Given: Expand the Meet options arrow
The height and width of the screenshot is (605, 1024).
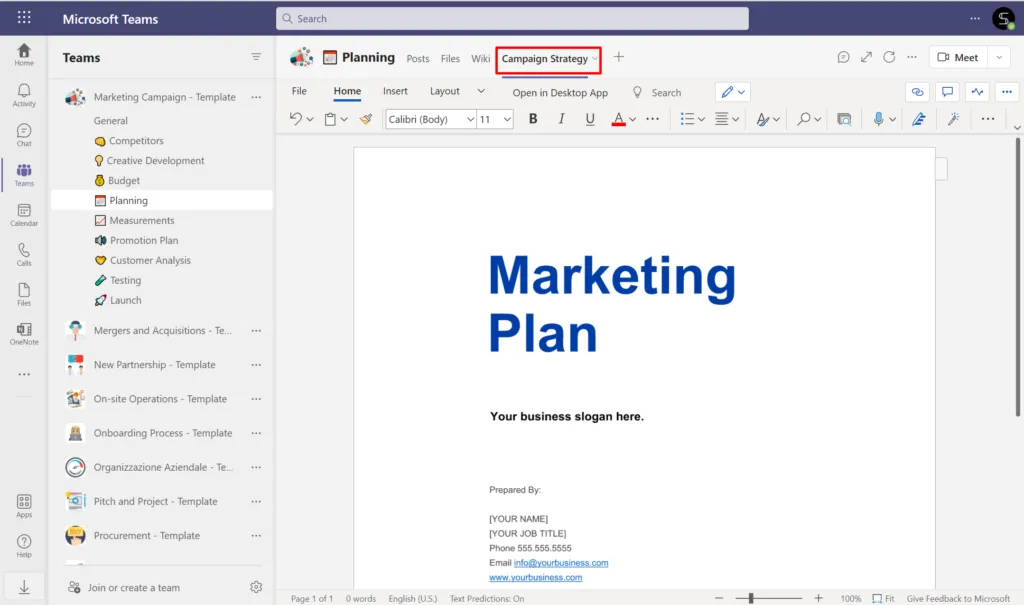Looking at the screenshot, I should coord(999,57).
